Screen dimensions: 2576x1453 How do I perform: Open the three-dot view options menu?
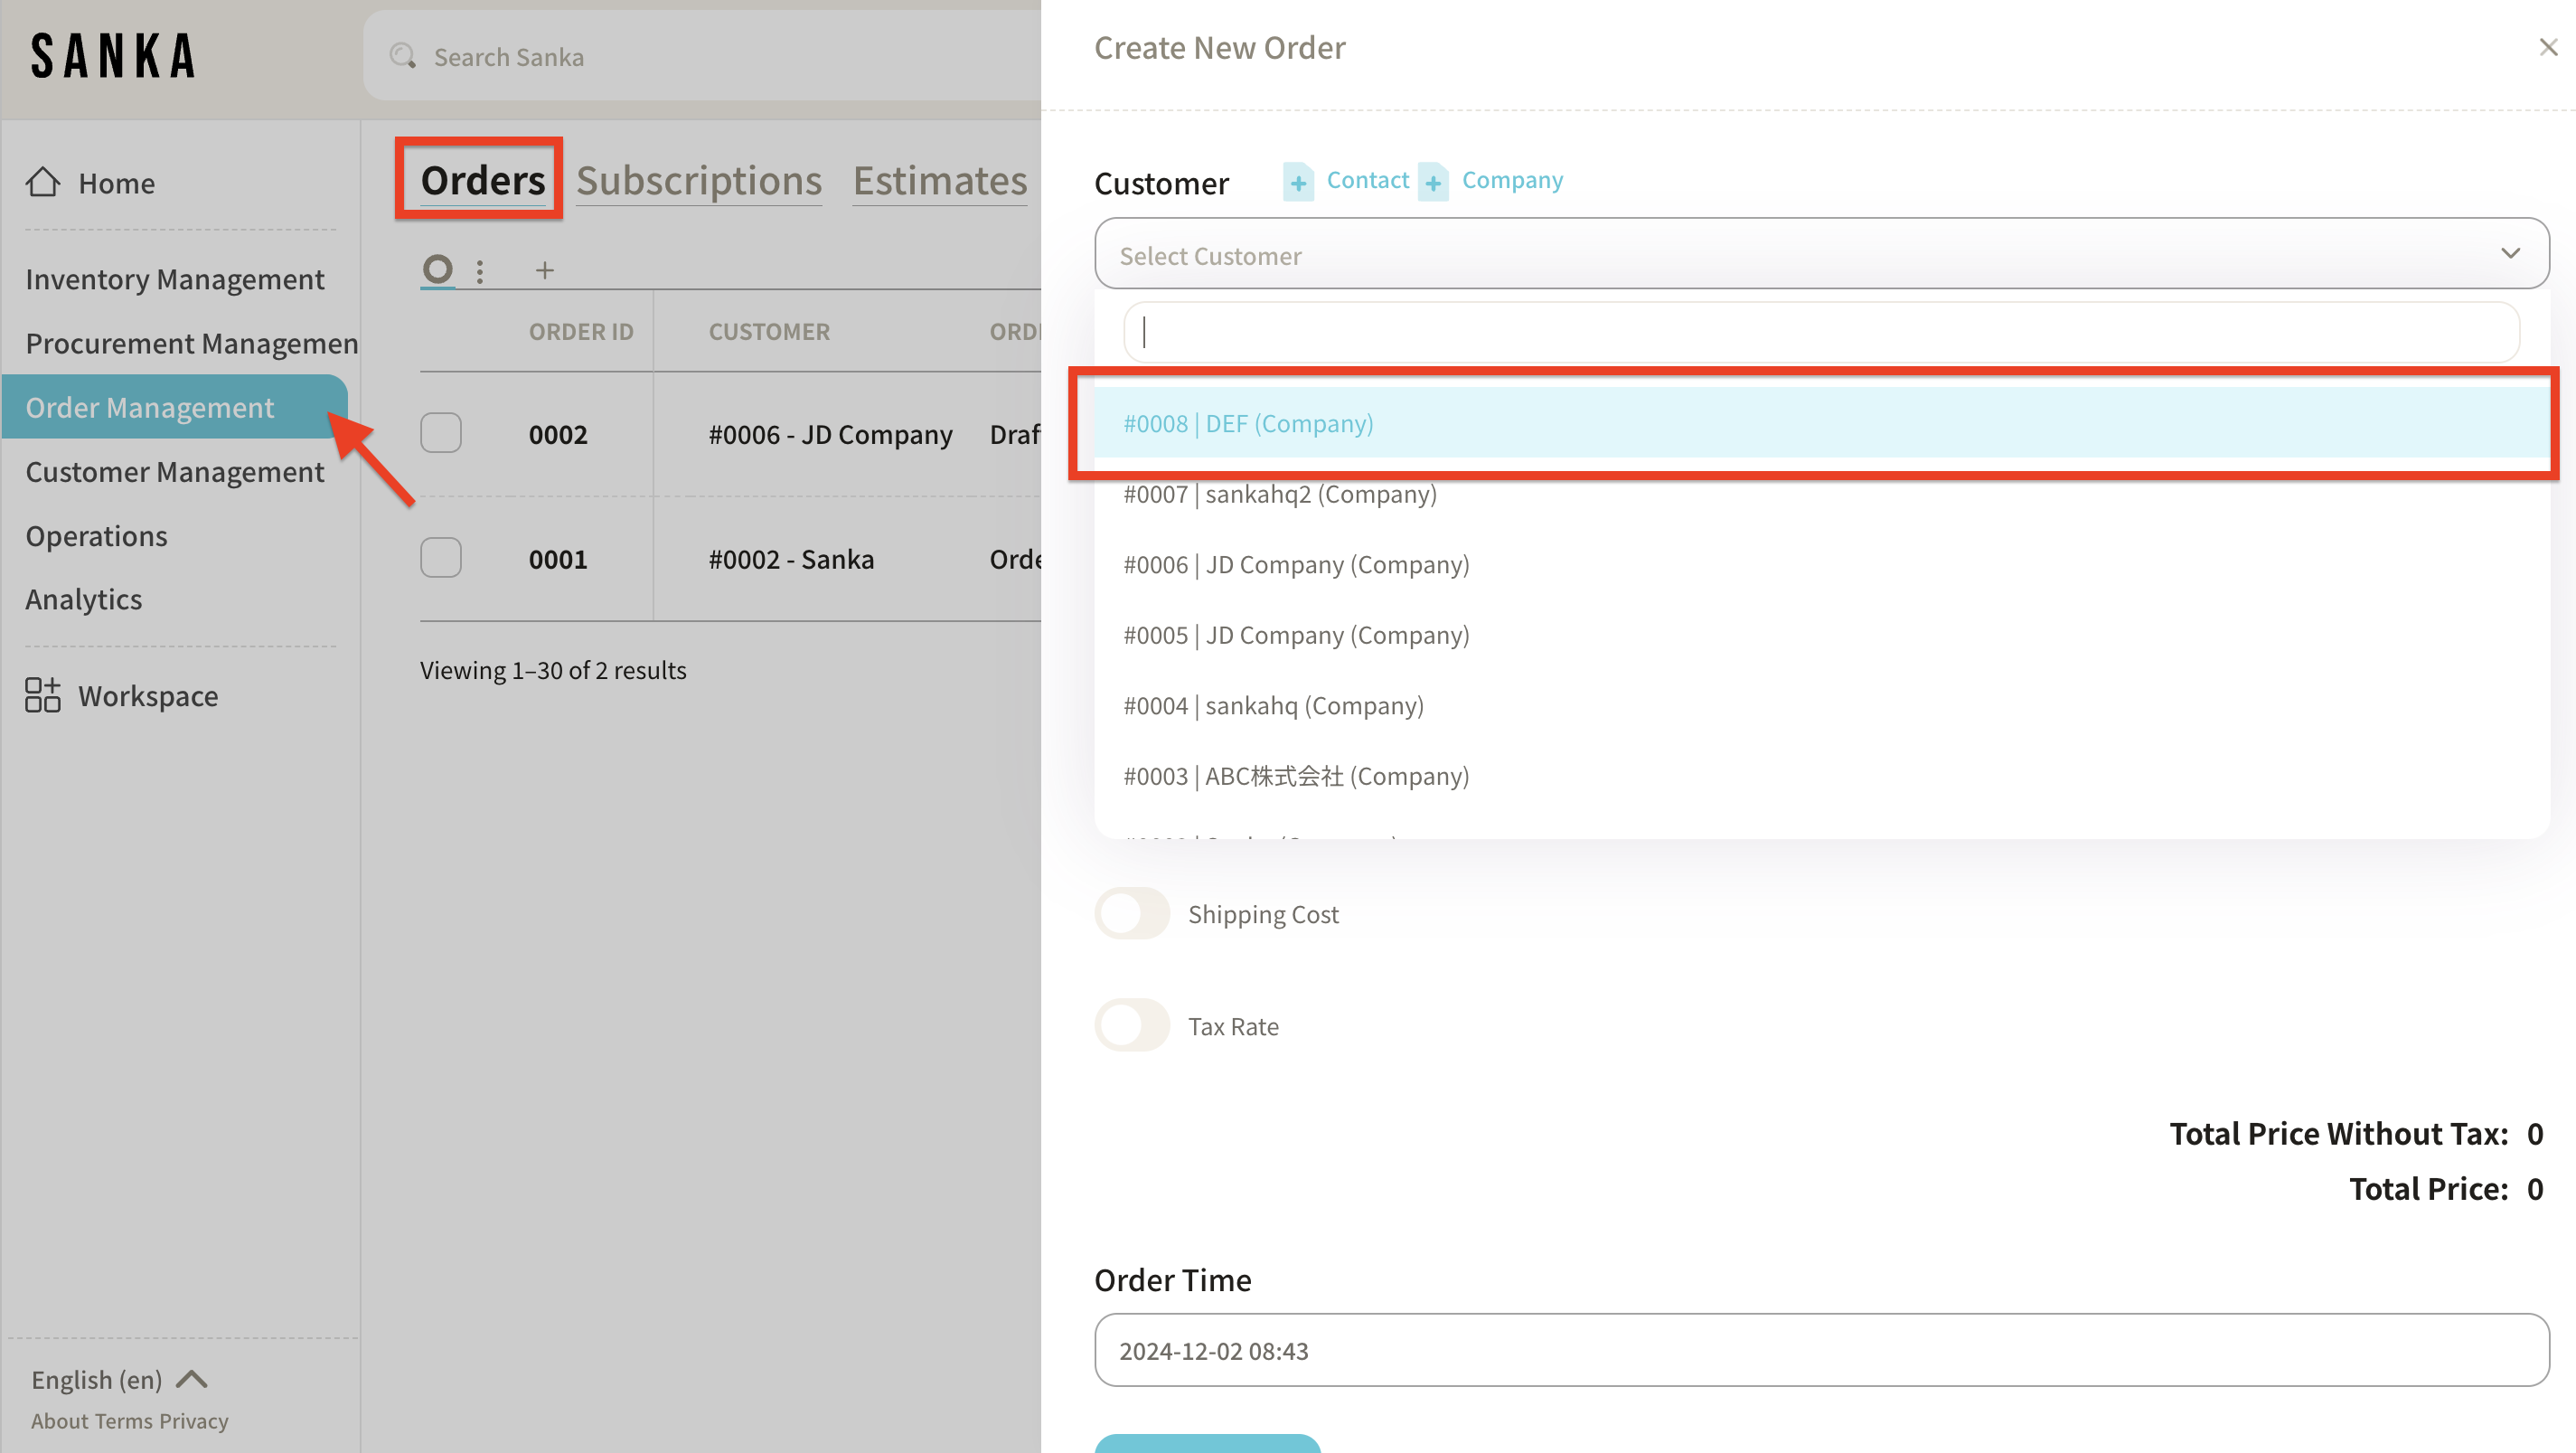coord(480,271)
